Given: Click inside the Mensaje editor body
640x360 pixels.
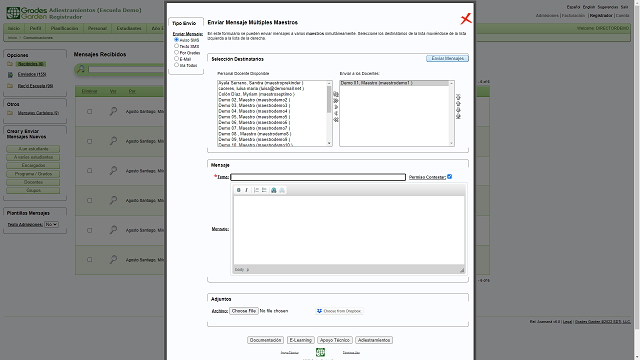Looking at the screenshot, I should pyautogui.click(x=349, y=230).
